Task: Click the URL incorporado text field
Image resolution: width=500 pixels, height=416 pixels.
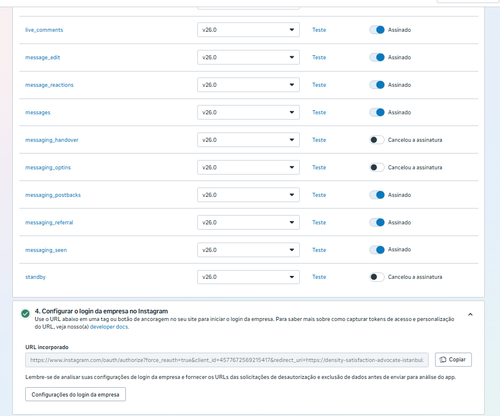Action: 227,360
